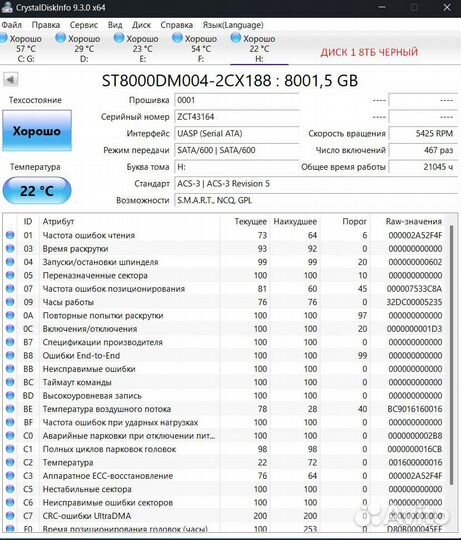Viewport: 461px width, 540px height.
Task: Click status icon for Температура воздушного потока
Action: pyautogui.click(x=10, y=409)
